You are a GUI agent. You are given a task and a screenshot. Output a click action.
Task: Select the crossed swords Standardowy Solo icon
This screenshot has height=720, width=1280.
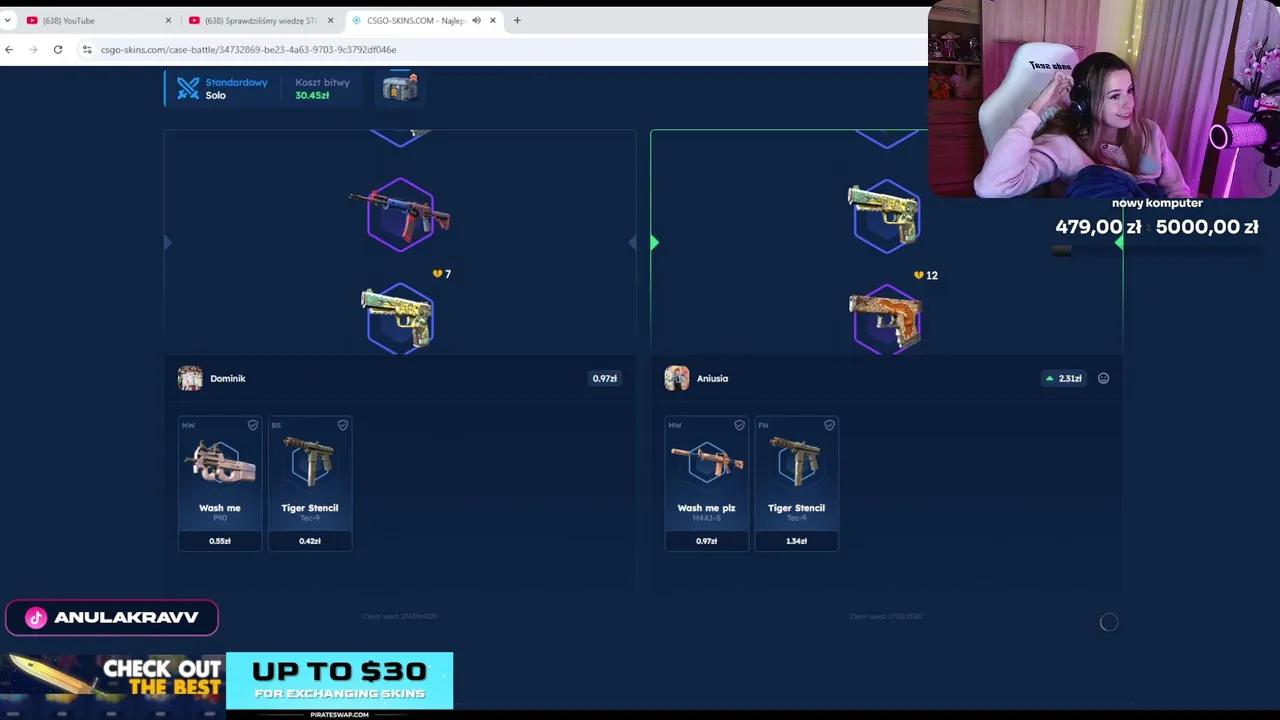tap(188, 88)
